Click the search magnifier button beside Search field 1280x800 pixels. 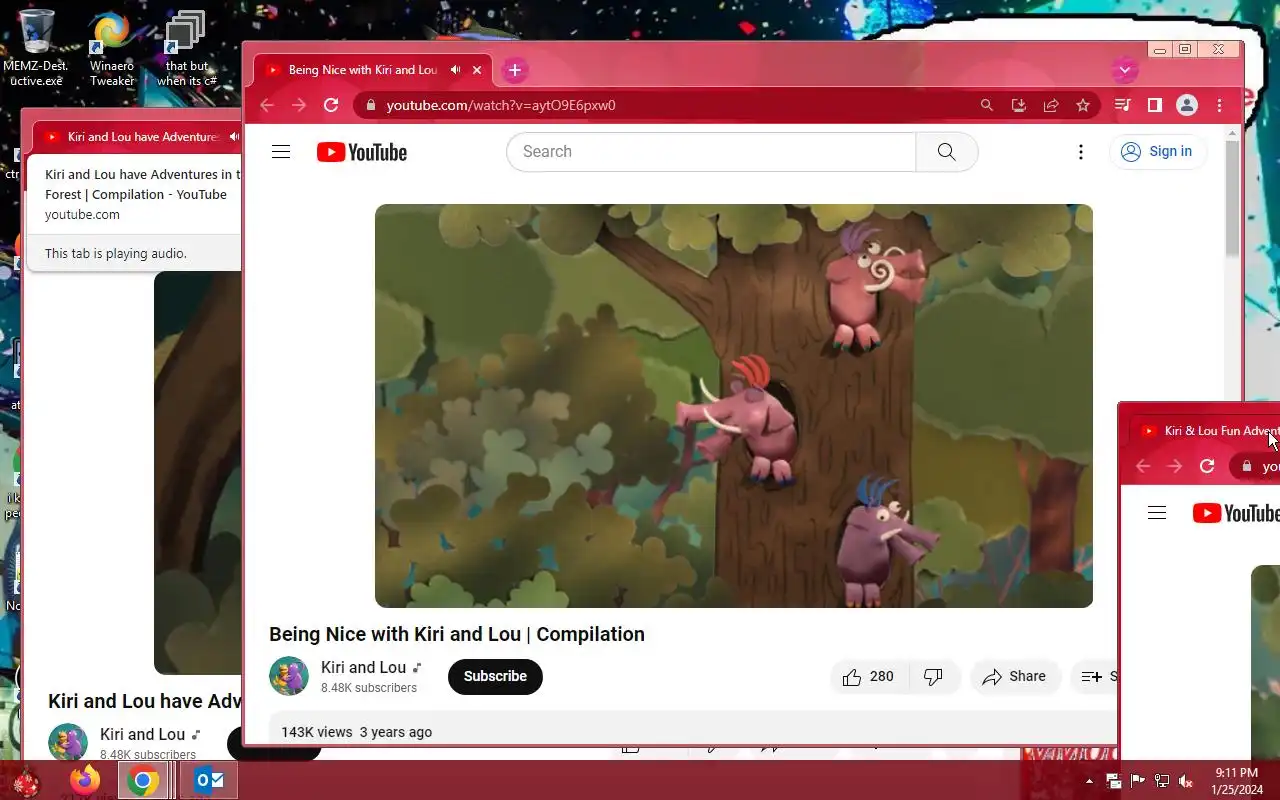(x=946, y=152)
